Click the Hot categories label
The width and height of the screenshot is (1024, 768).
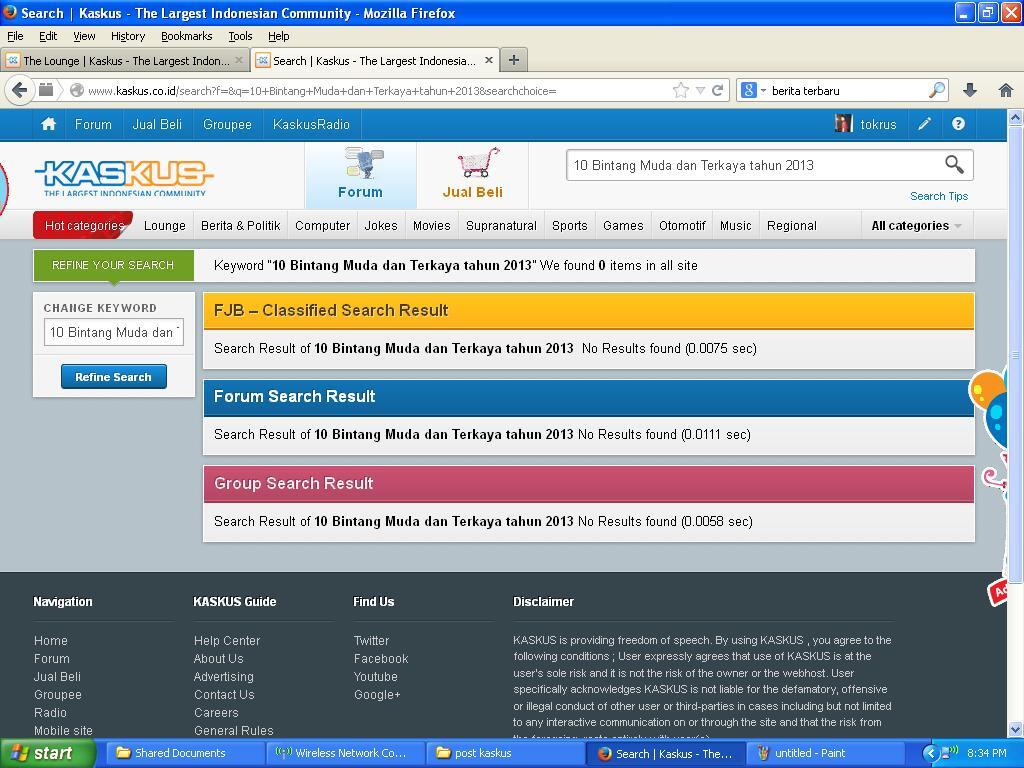pyautogui.click(x=84, y=225)
